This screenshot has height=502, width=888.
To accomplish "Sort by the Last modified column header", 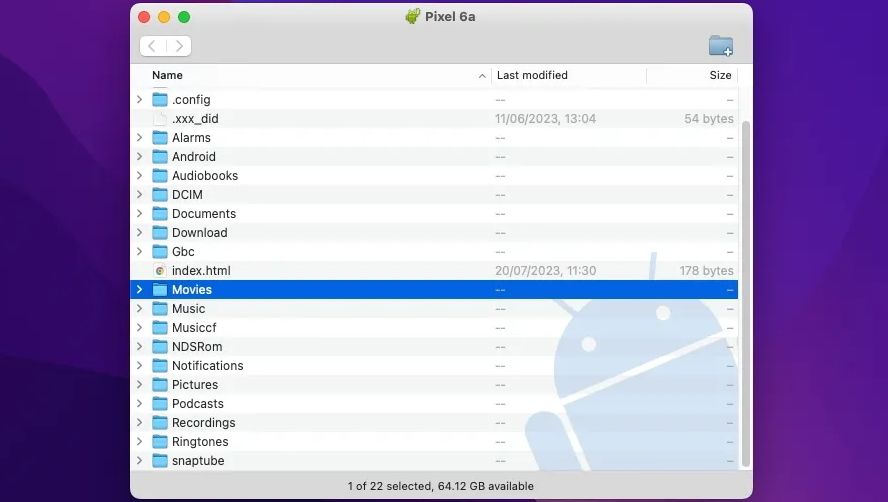I will [x=569, y=75].
